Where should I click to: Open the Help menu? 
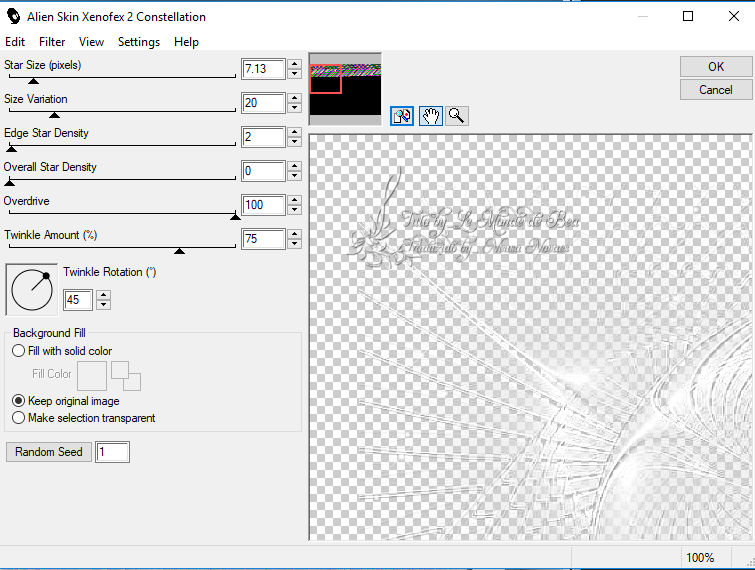click(x=186, y=42)
